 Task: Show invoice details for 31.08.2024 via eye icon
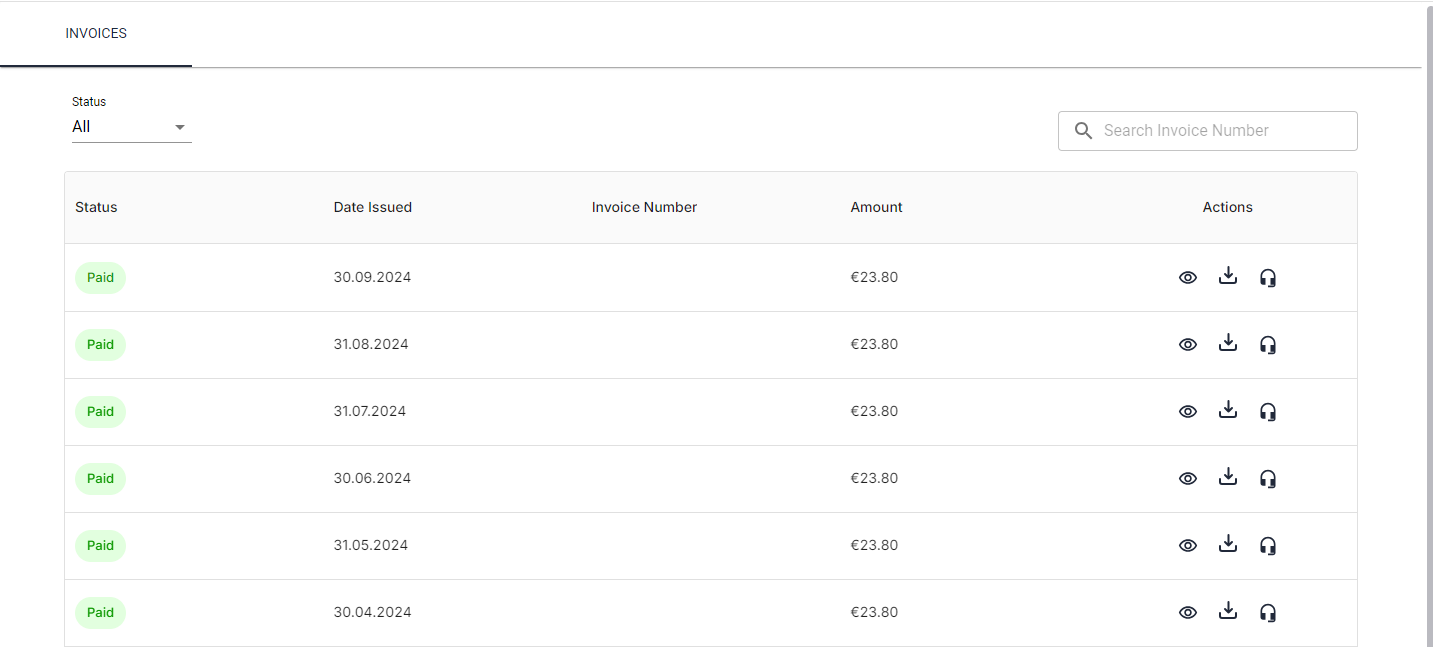(x=1187, y=345)
